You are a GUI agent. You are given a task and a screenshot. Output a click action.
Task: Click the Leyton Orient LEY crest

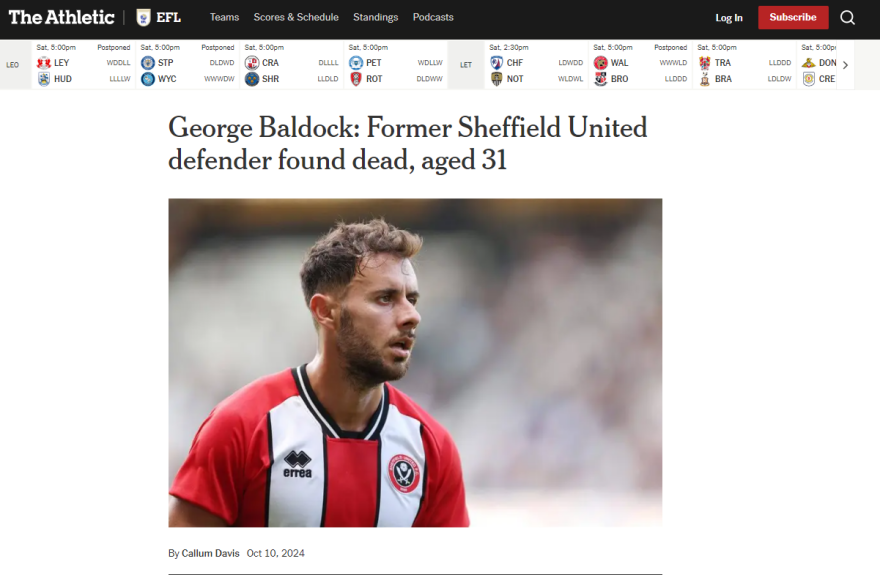pos(44,63)
